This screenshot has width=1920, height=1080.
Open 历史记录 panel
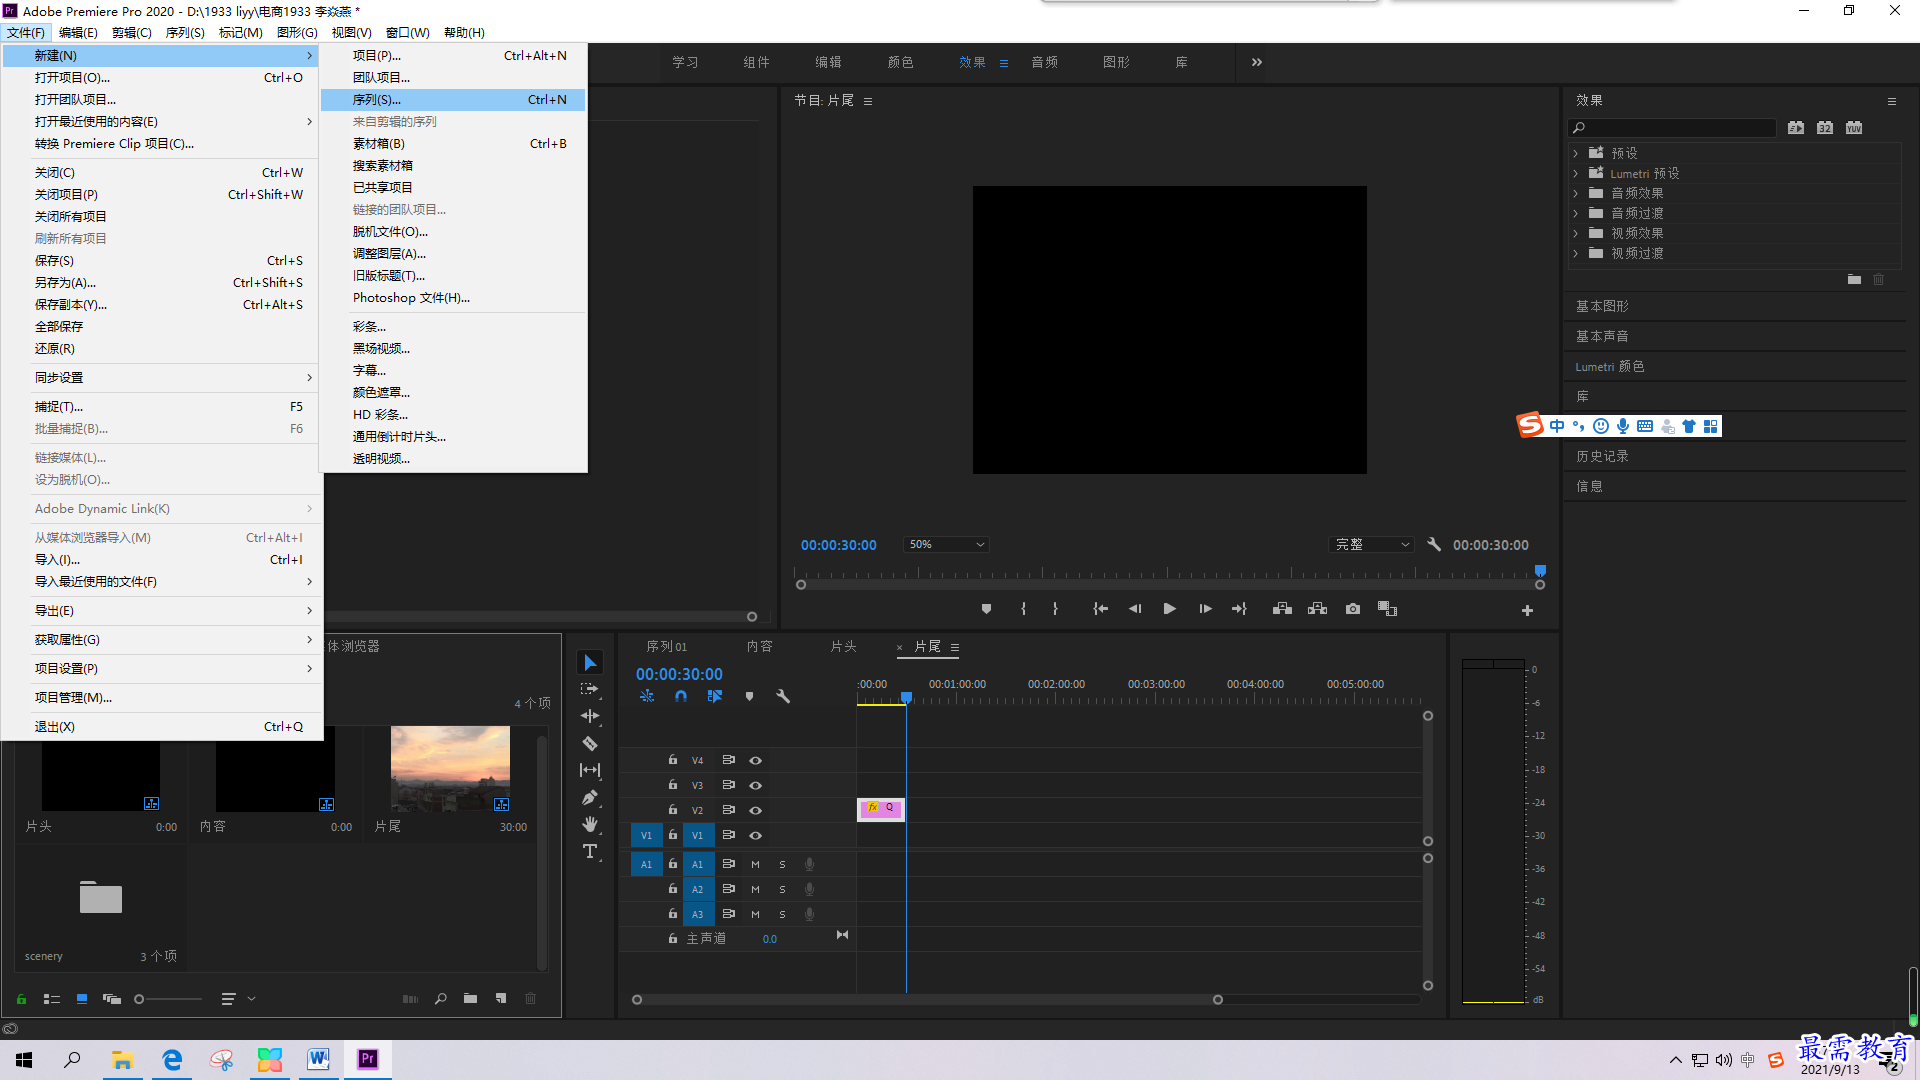pos(1602,456)
